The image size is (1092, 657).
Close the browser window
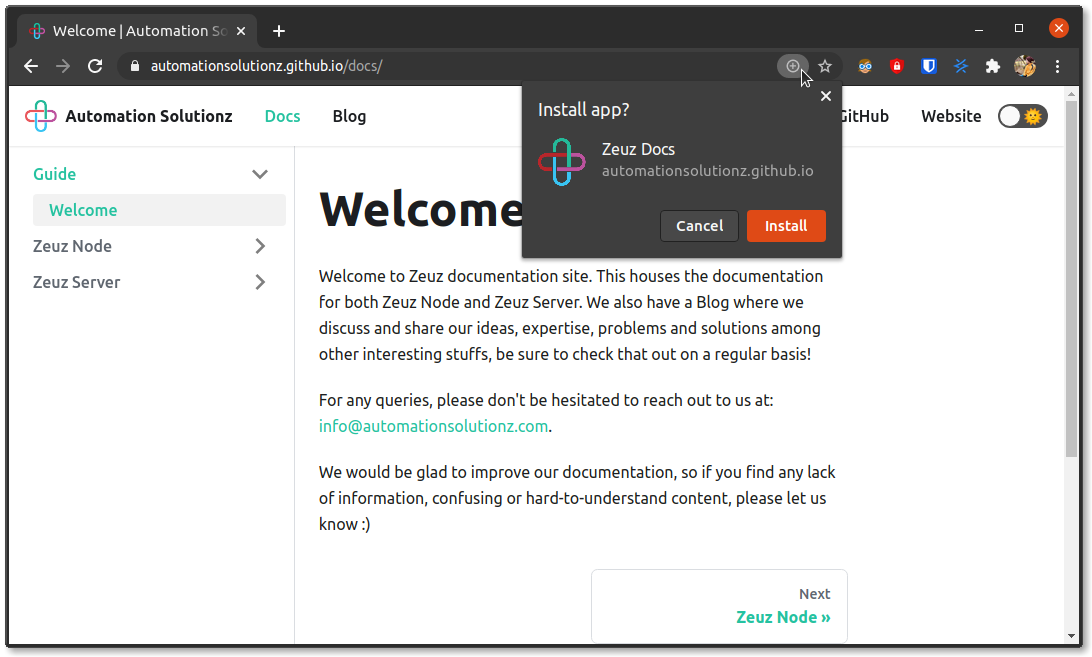tap(1059, 29)
